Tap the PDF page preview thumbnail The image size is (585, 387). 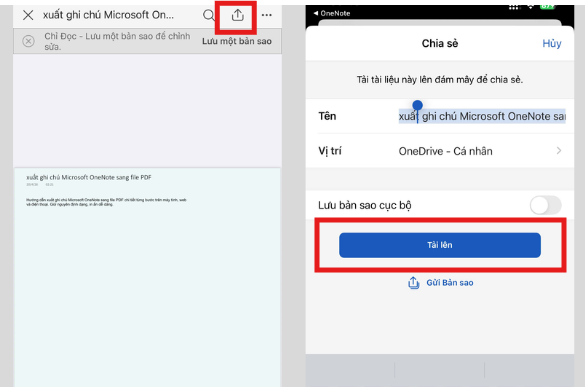[147, 277]
